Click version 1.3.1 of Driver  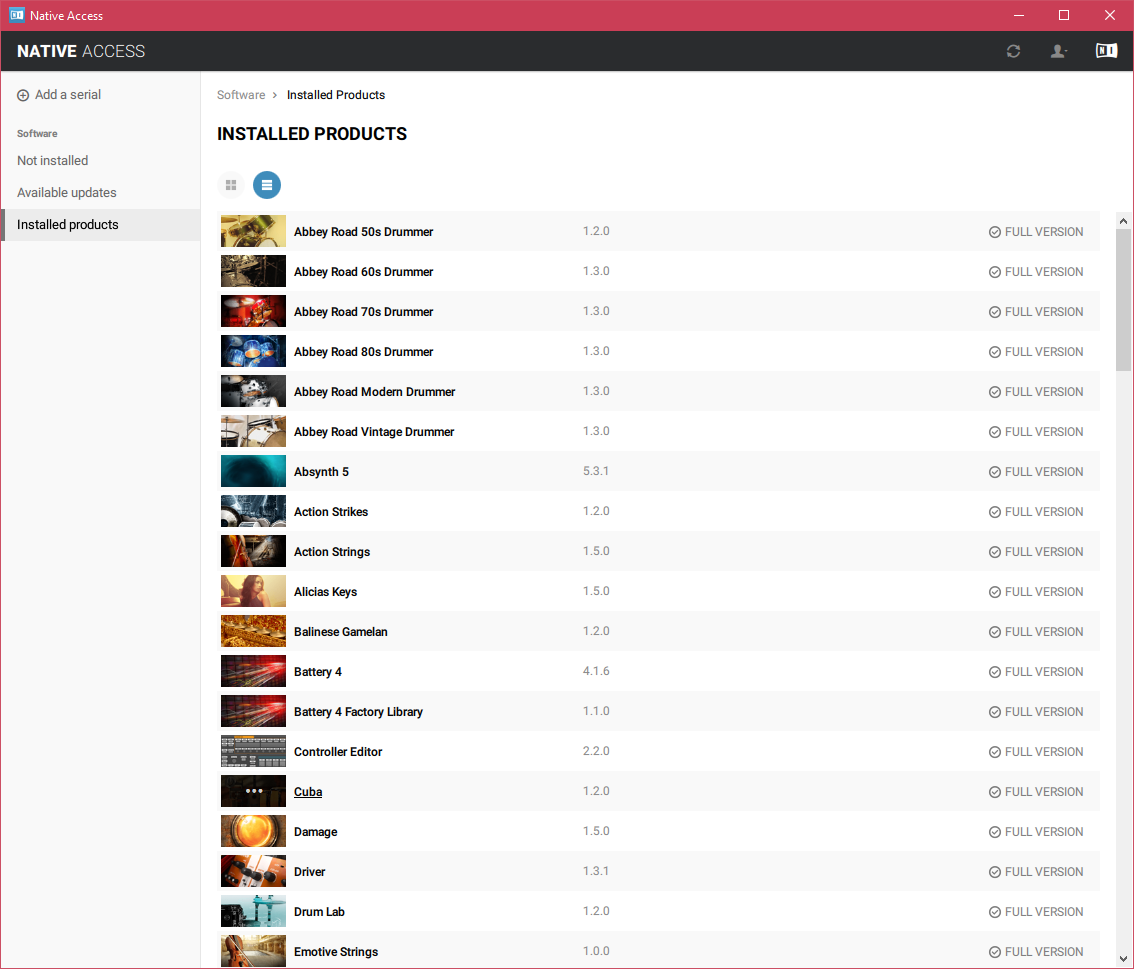click(596, 871)
